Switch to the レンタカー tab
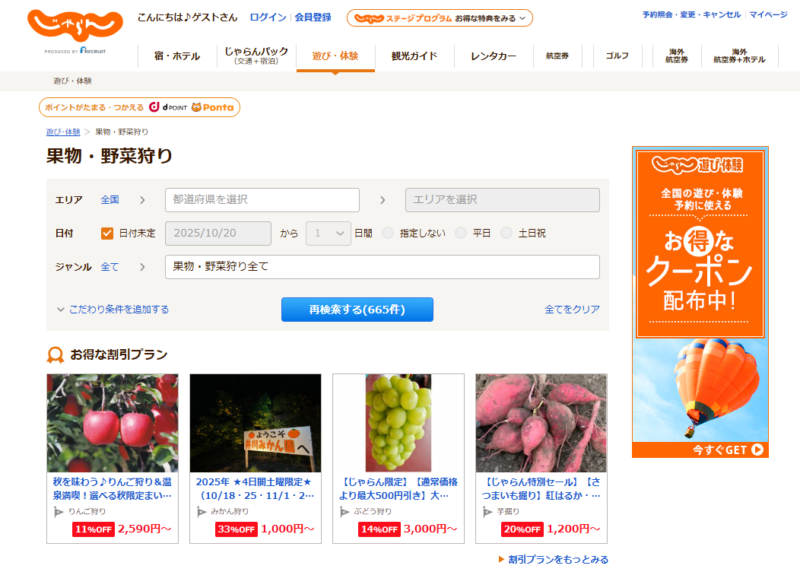Image resolution: width=800 pixels, height=572 pixels. coord(494,56)
